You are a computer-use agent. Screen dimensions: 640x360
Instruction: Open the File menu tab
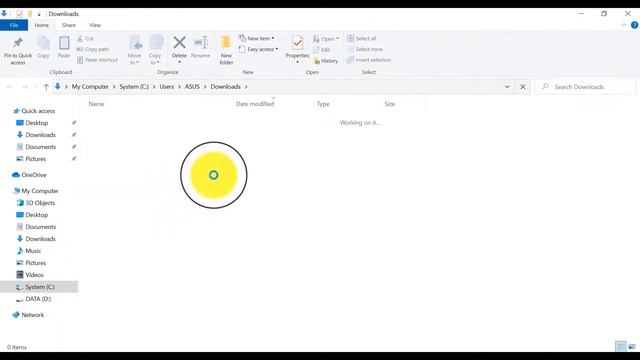(14, 25)
